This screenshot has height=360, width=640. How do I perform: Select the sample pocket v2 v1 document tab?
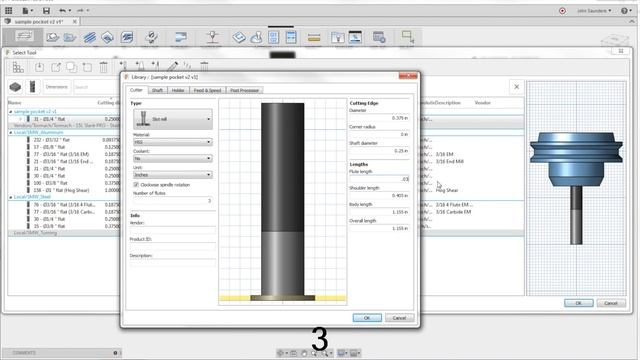(x=40, y=22)
